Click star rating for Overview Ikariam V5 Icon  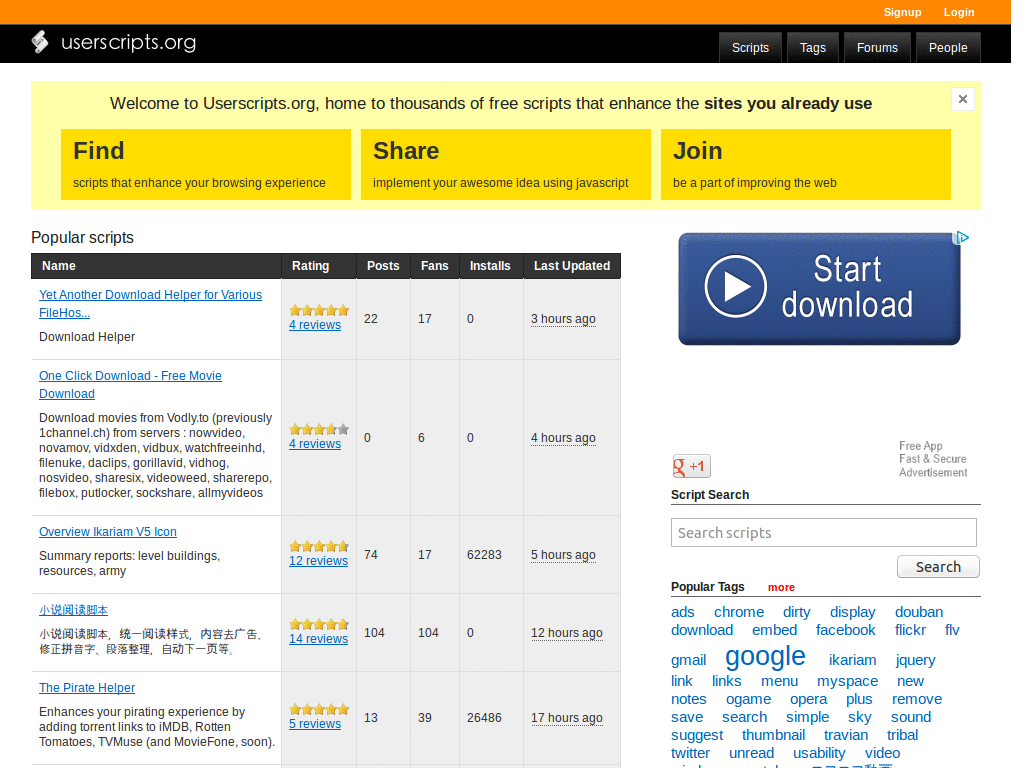click(319, 546)
